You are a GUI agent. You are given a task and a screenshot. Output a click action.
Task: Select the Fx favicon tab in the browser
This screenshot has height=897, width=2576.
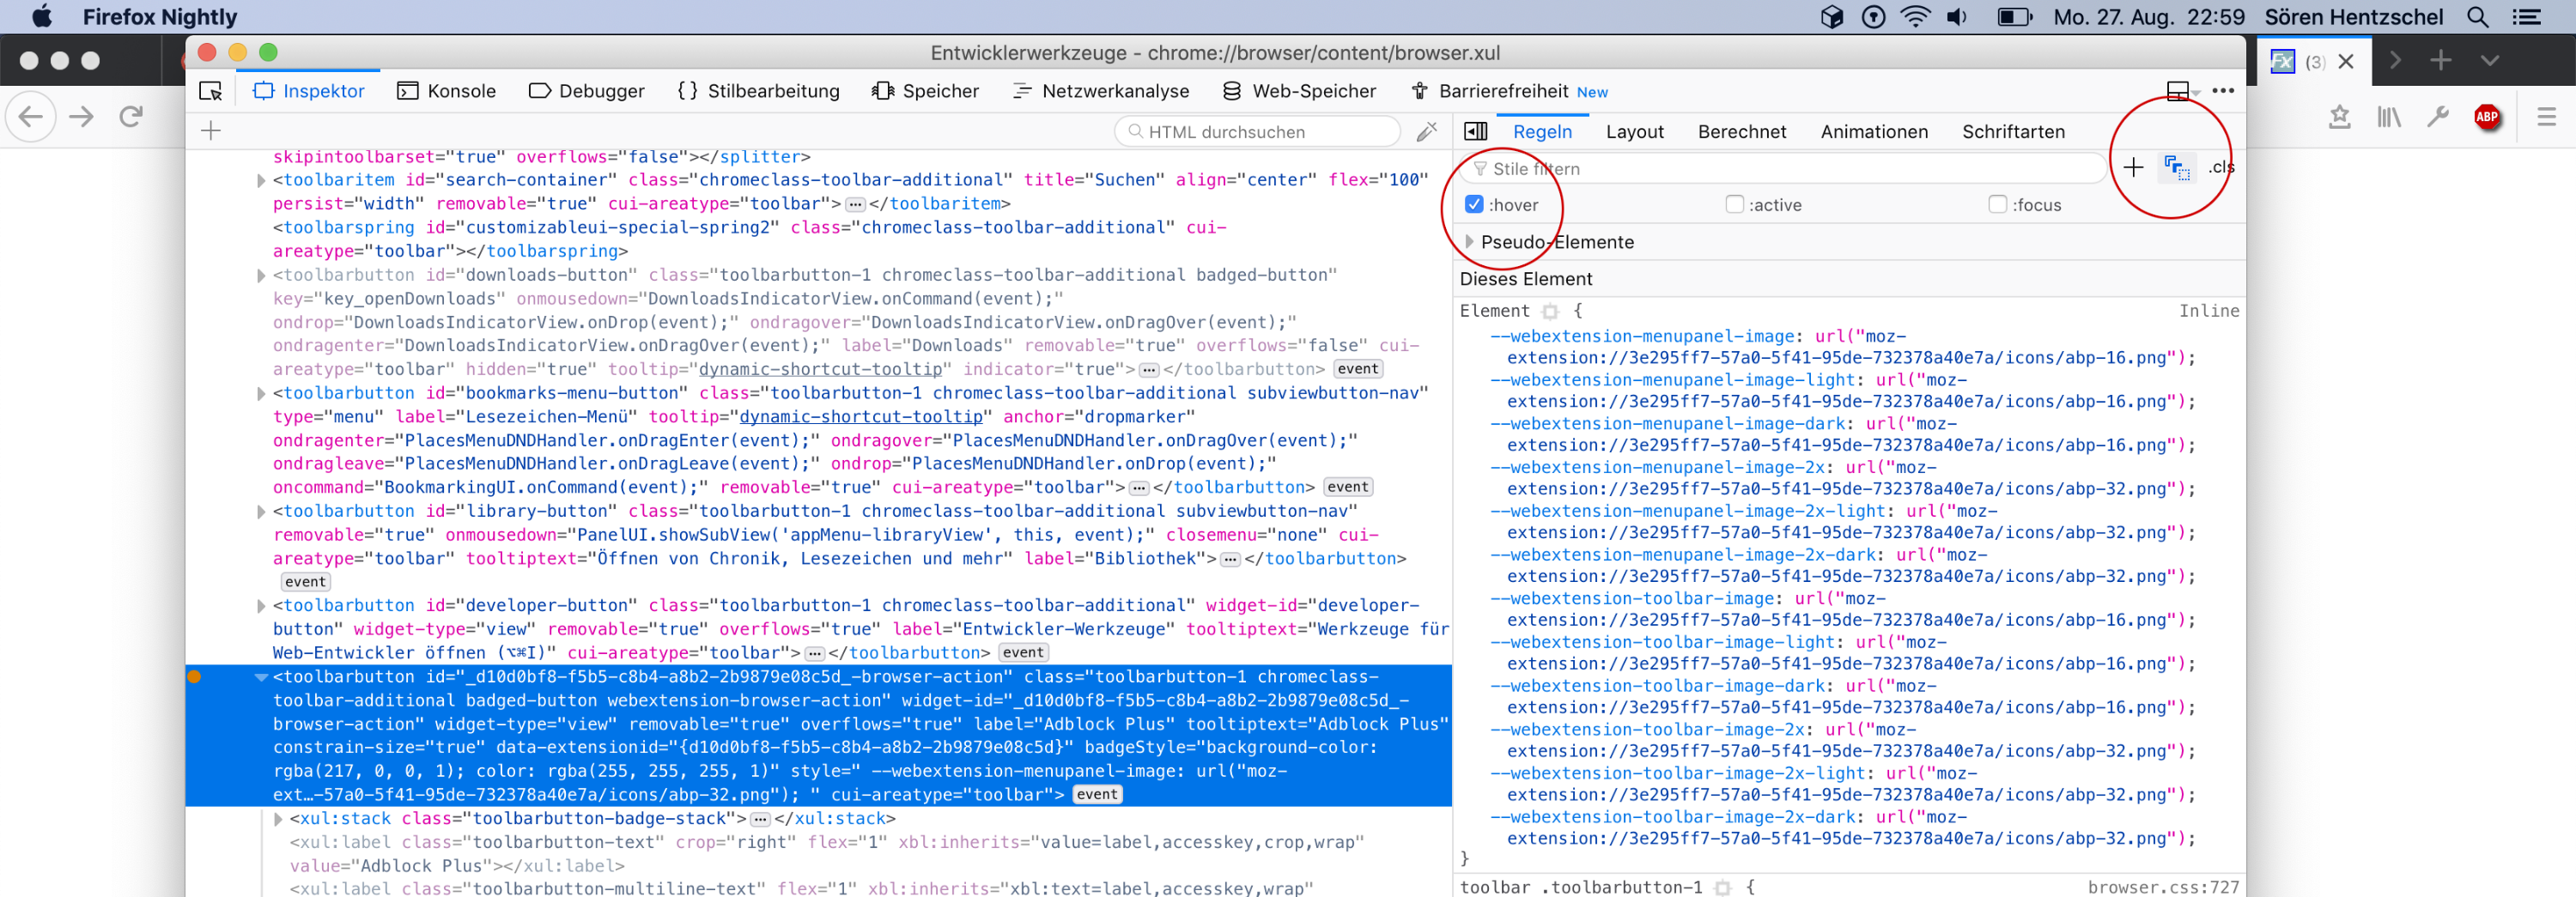click(x=2283, y=62)
